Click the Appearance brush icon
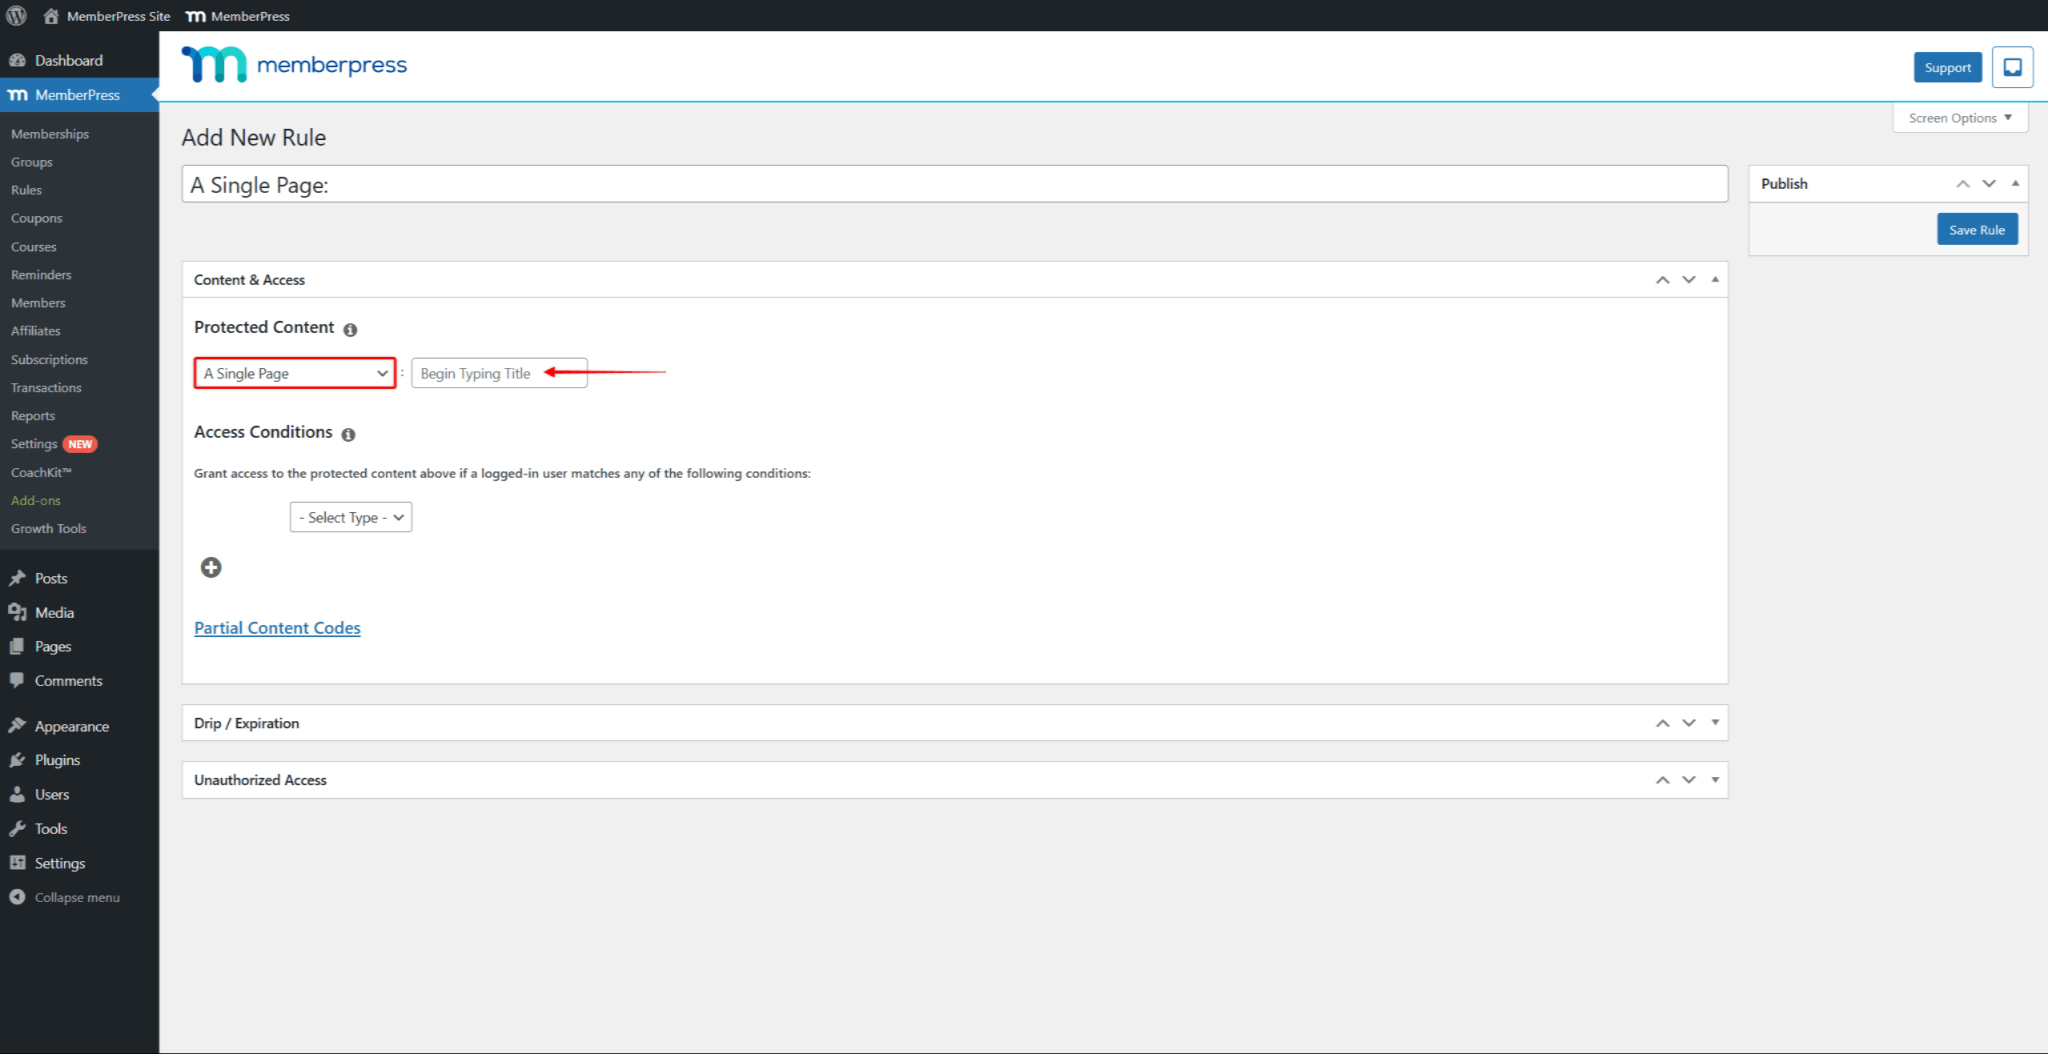 (18, 726)
